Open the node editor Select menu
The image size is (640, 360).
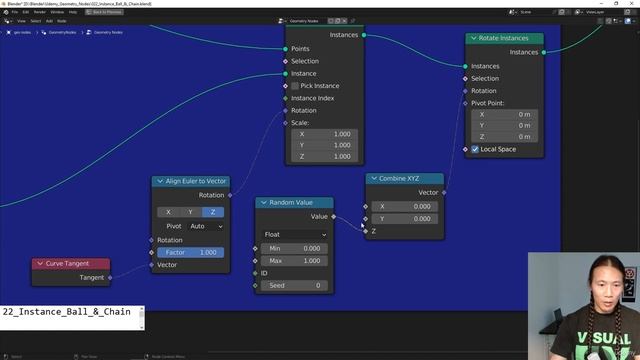pos(36,21)
